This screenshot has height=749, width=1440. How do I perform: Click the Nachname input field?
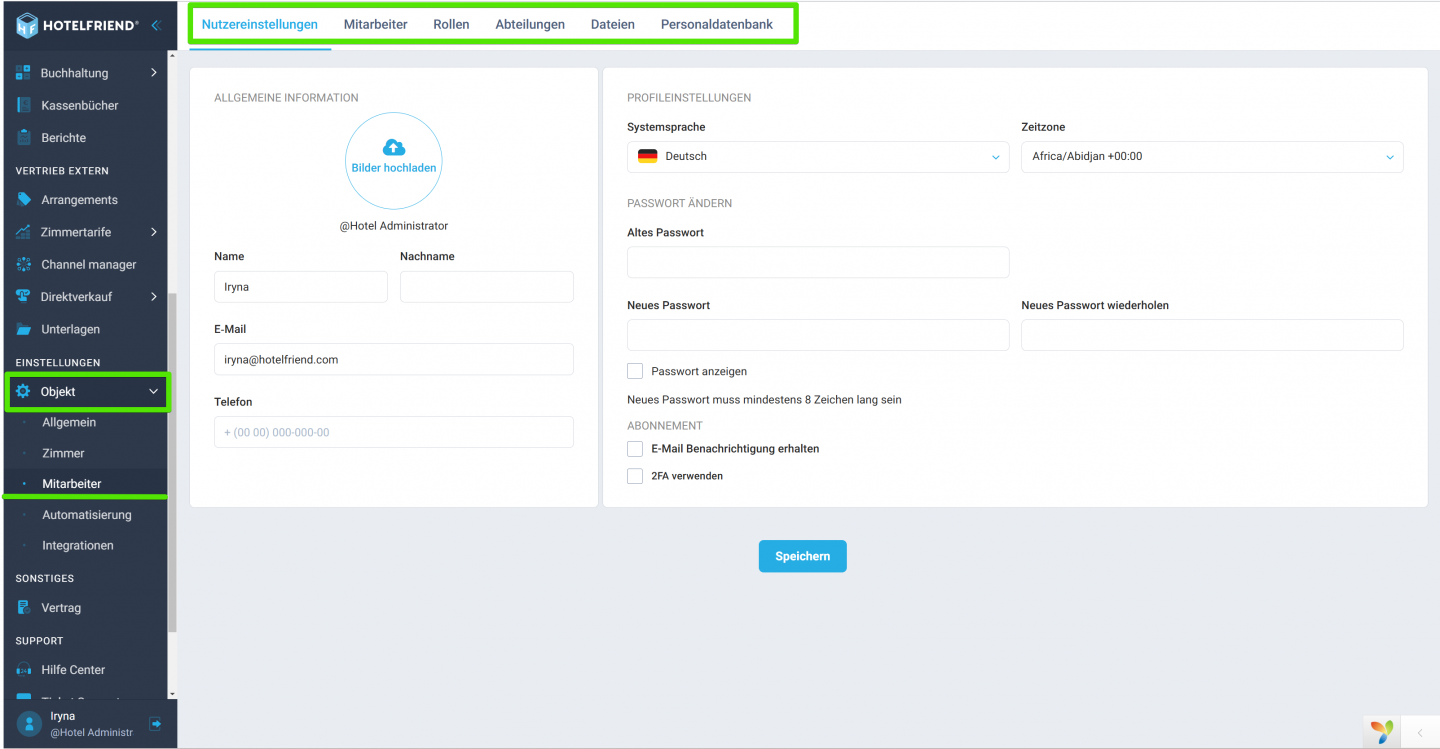click(487, 287)
